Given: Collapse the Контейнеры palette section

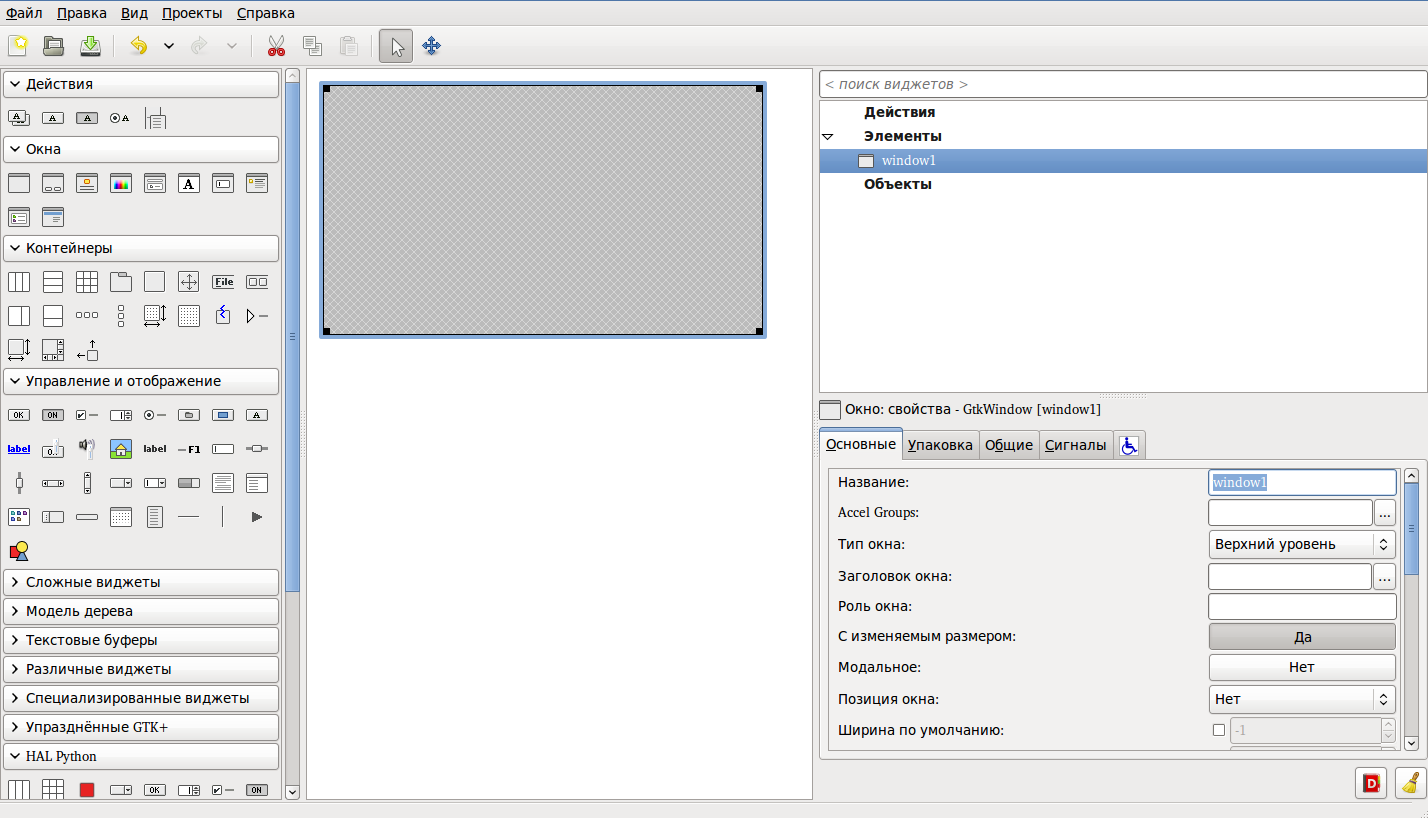Looking at the screenshot, I should (x=141, y=248).
